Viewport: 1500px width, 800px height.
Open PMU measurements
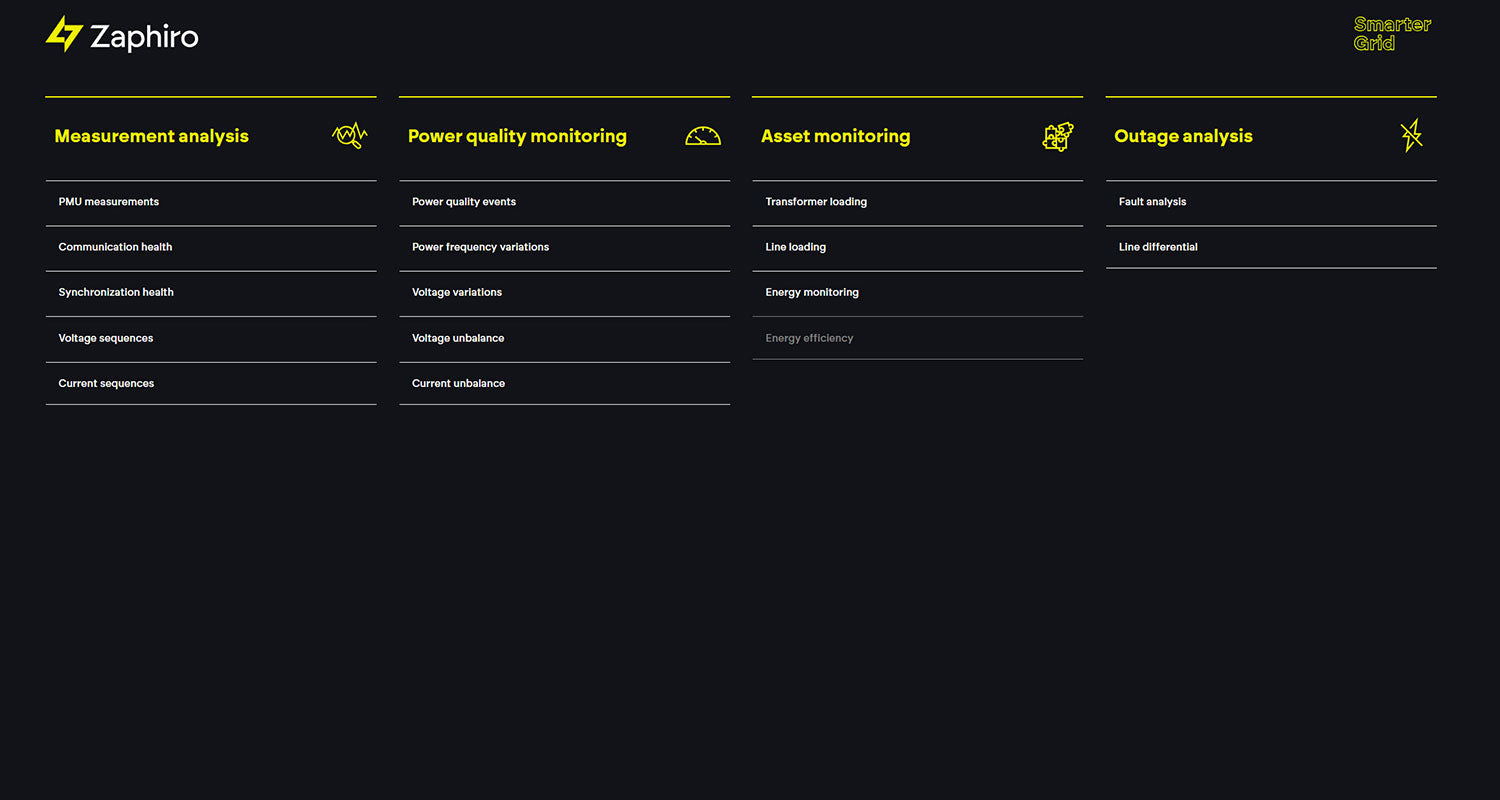(109, 202)
